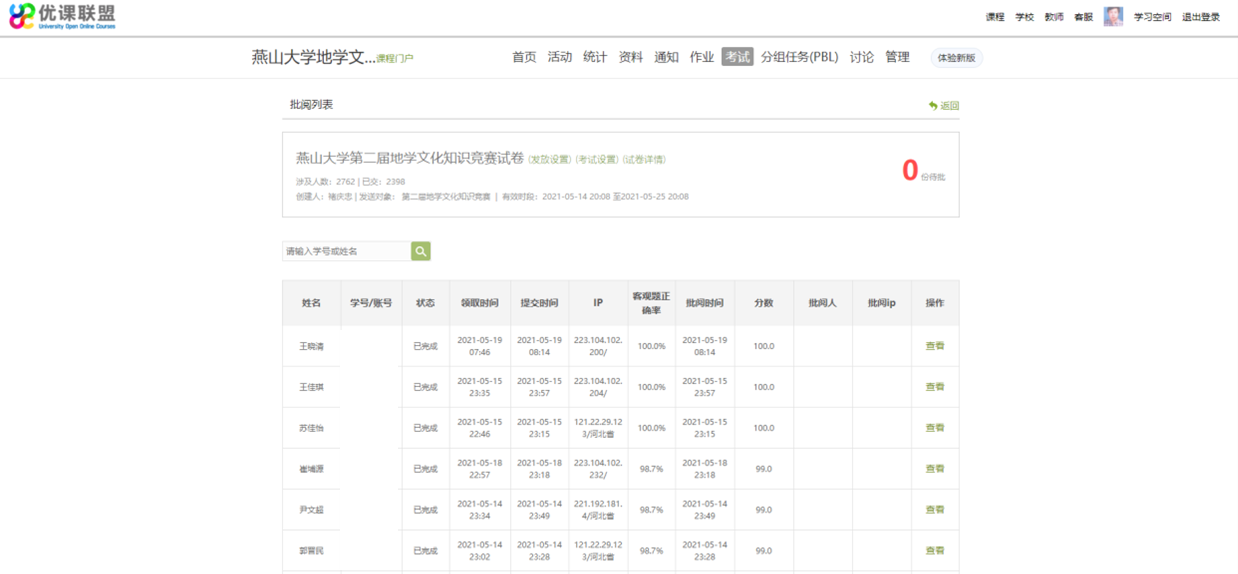1238x574 pixels.
Task: Open the 分组任务(PBL) tab
Action: click(x=799, y=57)
